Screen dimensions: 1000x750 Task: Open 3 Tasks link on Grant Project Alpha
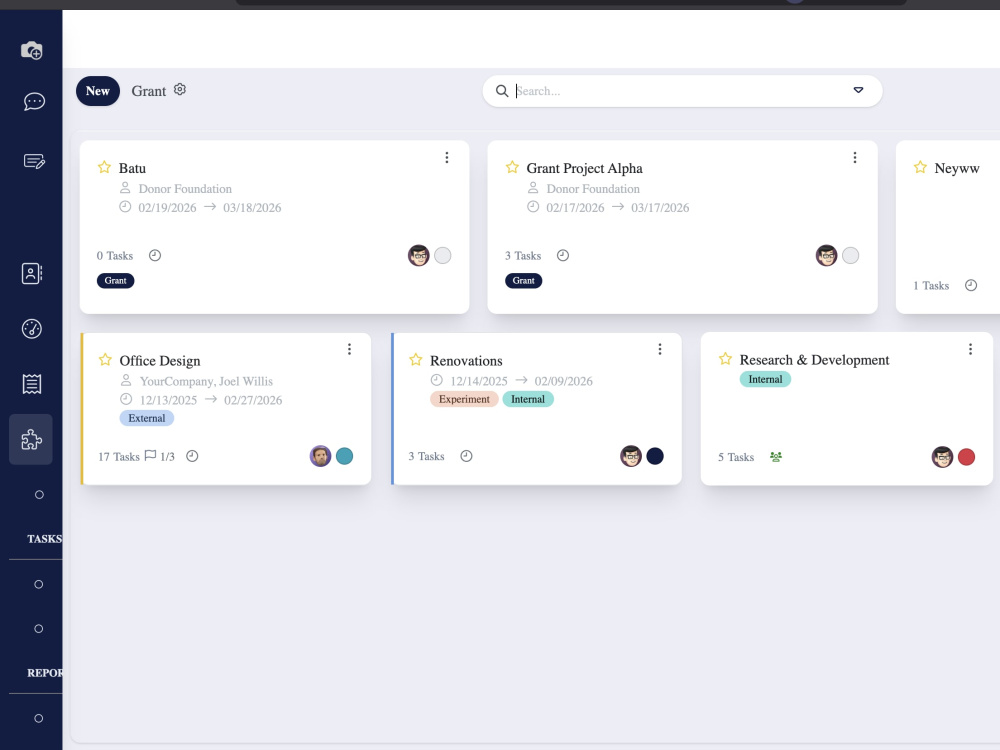coord(523,256)
